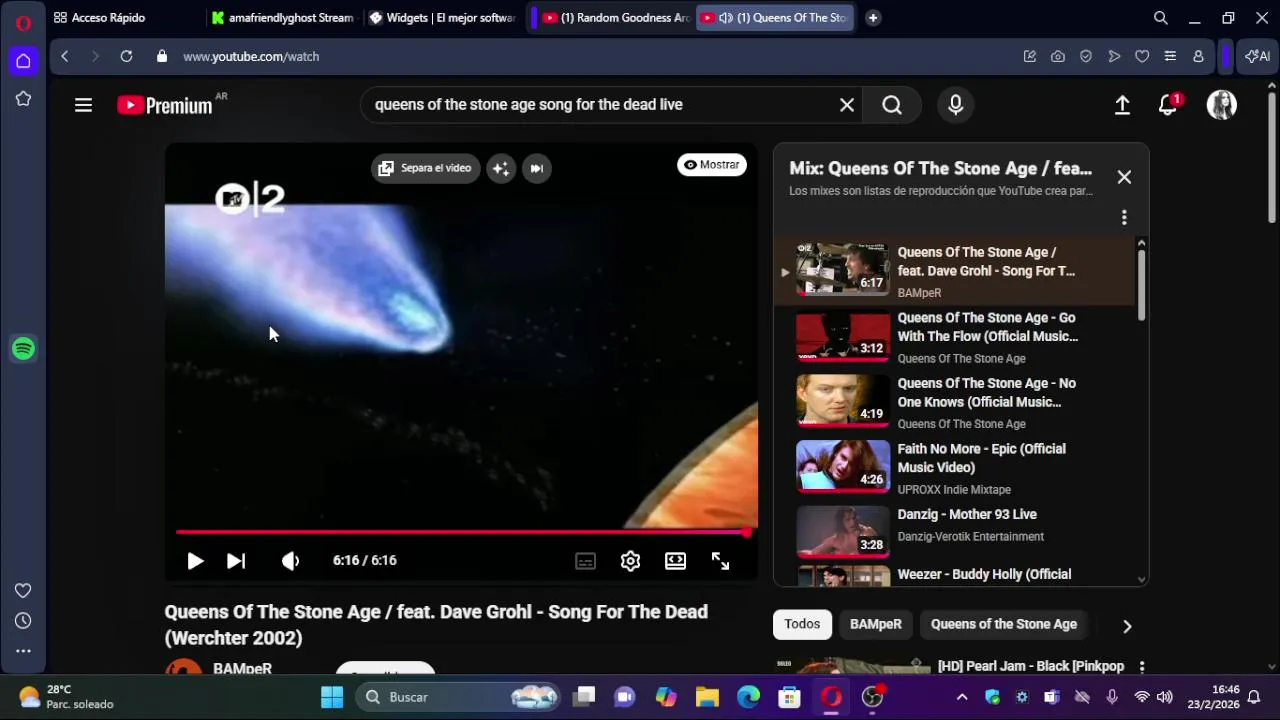This screenshot has width=1280, height=720.
Task: Go back to previous page
Action: (x=65, y=57)
